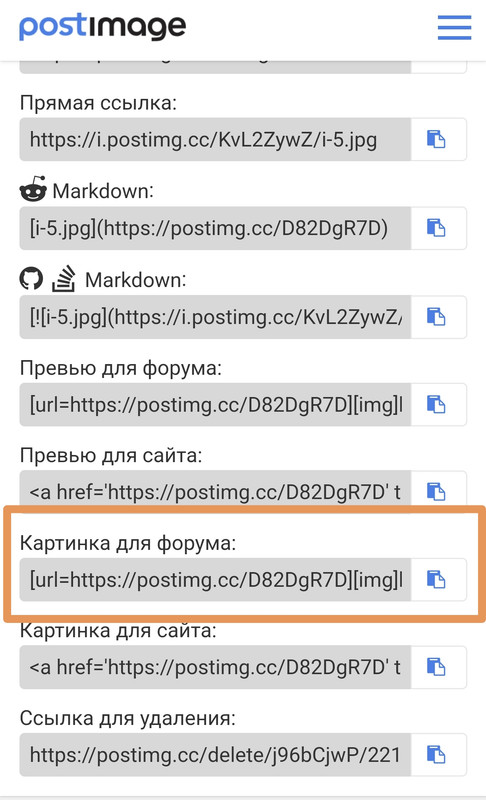Open the hamburger menu
The height and width of the screenshot is (800, 486).
point(454,27)
